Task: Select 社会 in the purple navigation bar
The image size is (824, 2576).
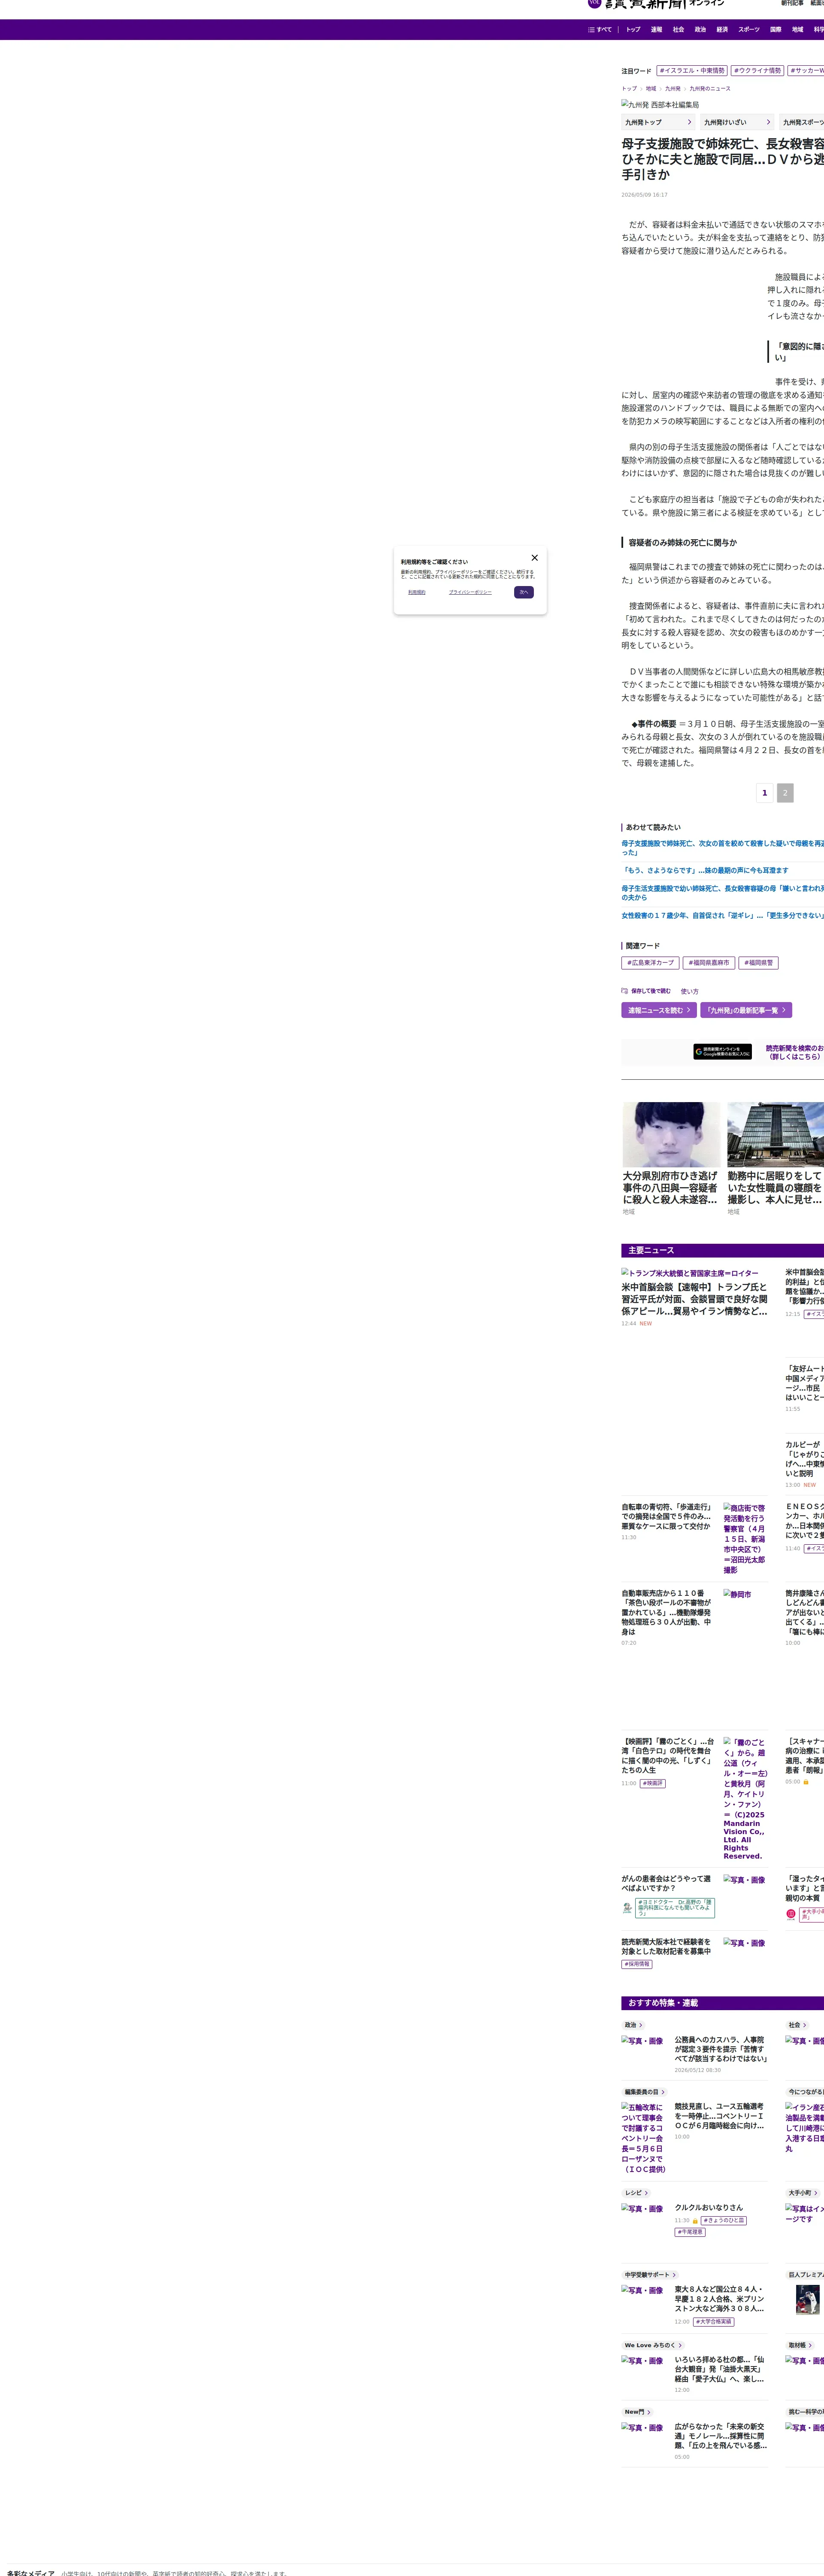Action: [x=678, y=30]
